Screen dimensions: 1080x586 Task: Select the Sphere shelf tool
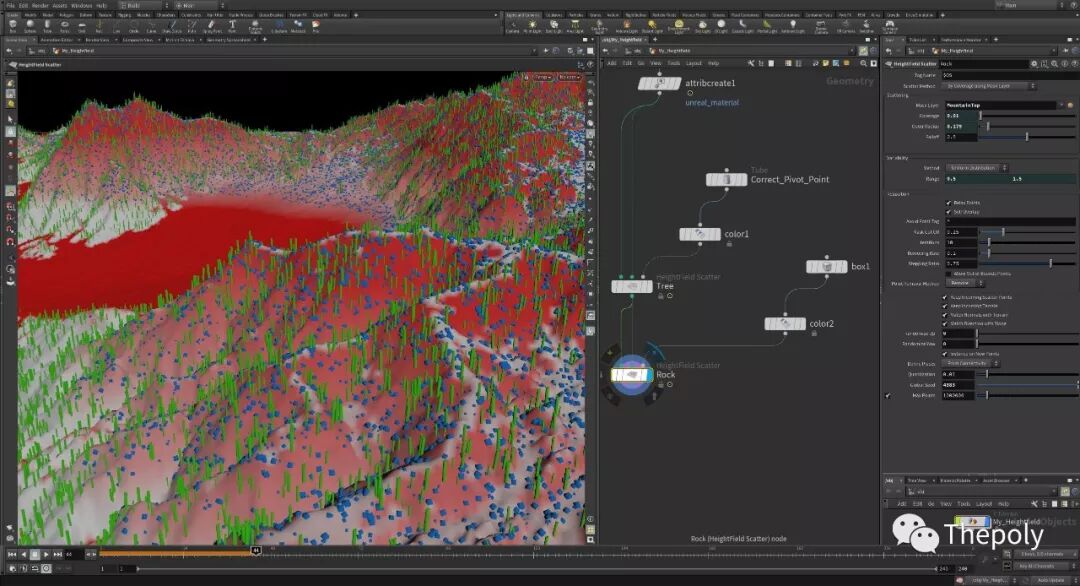click(x=30, y=26)
